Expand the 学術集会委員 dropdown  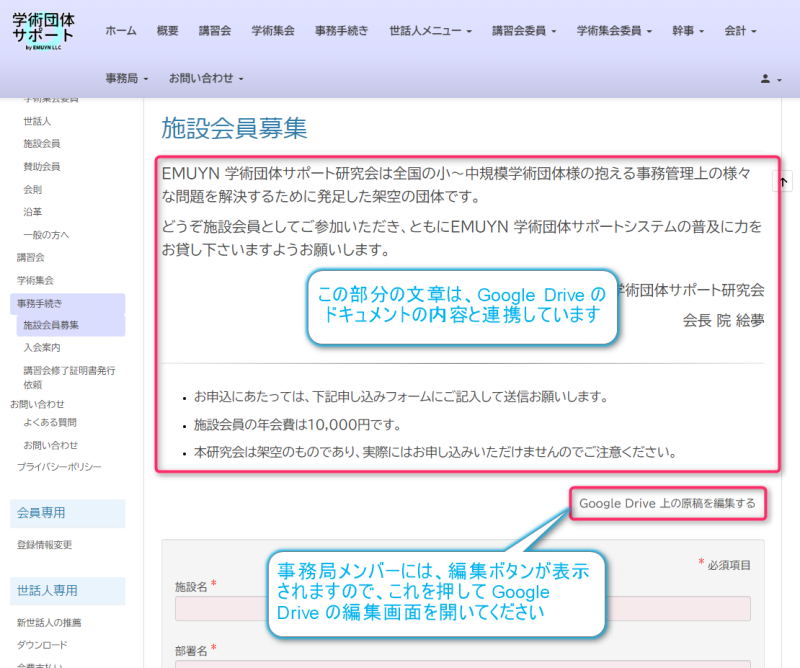coord(614,31)
